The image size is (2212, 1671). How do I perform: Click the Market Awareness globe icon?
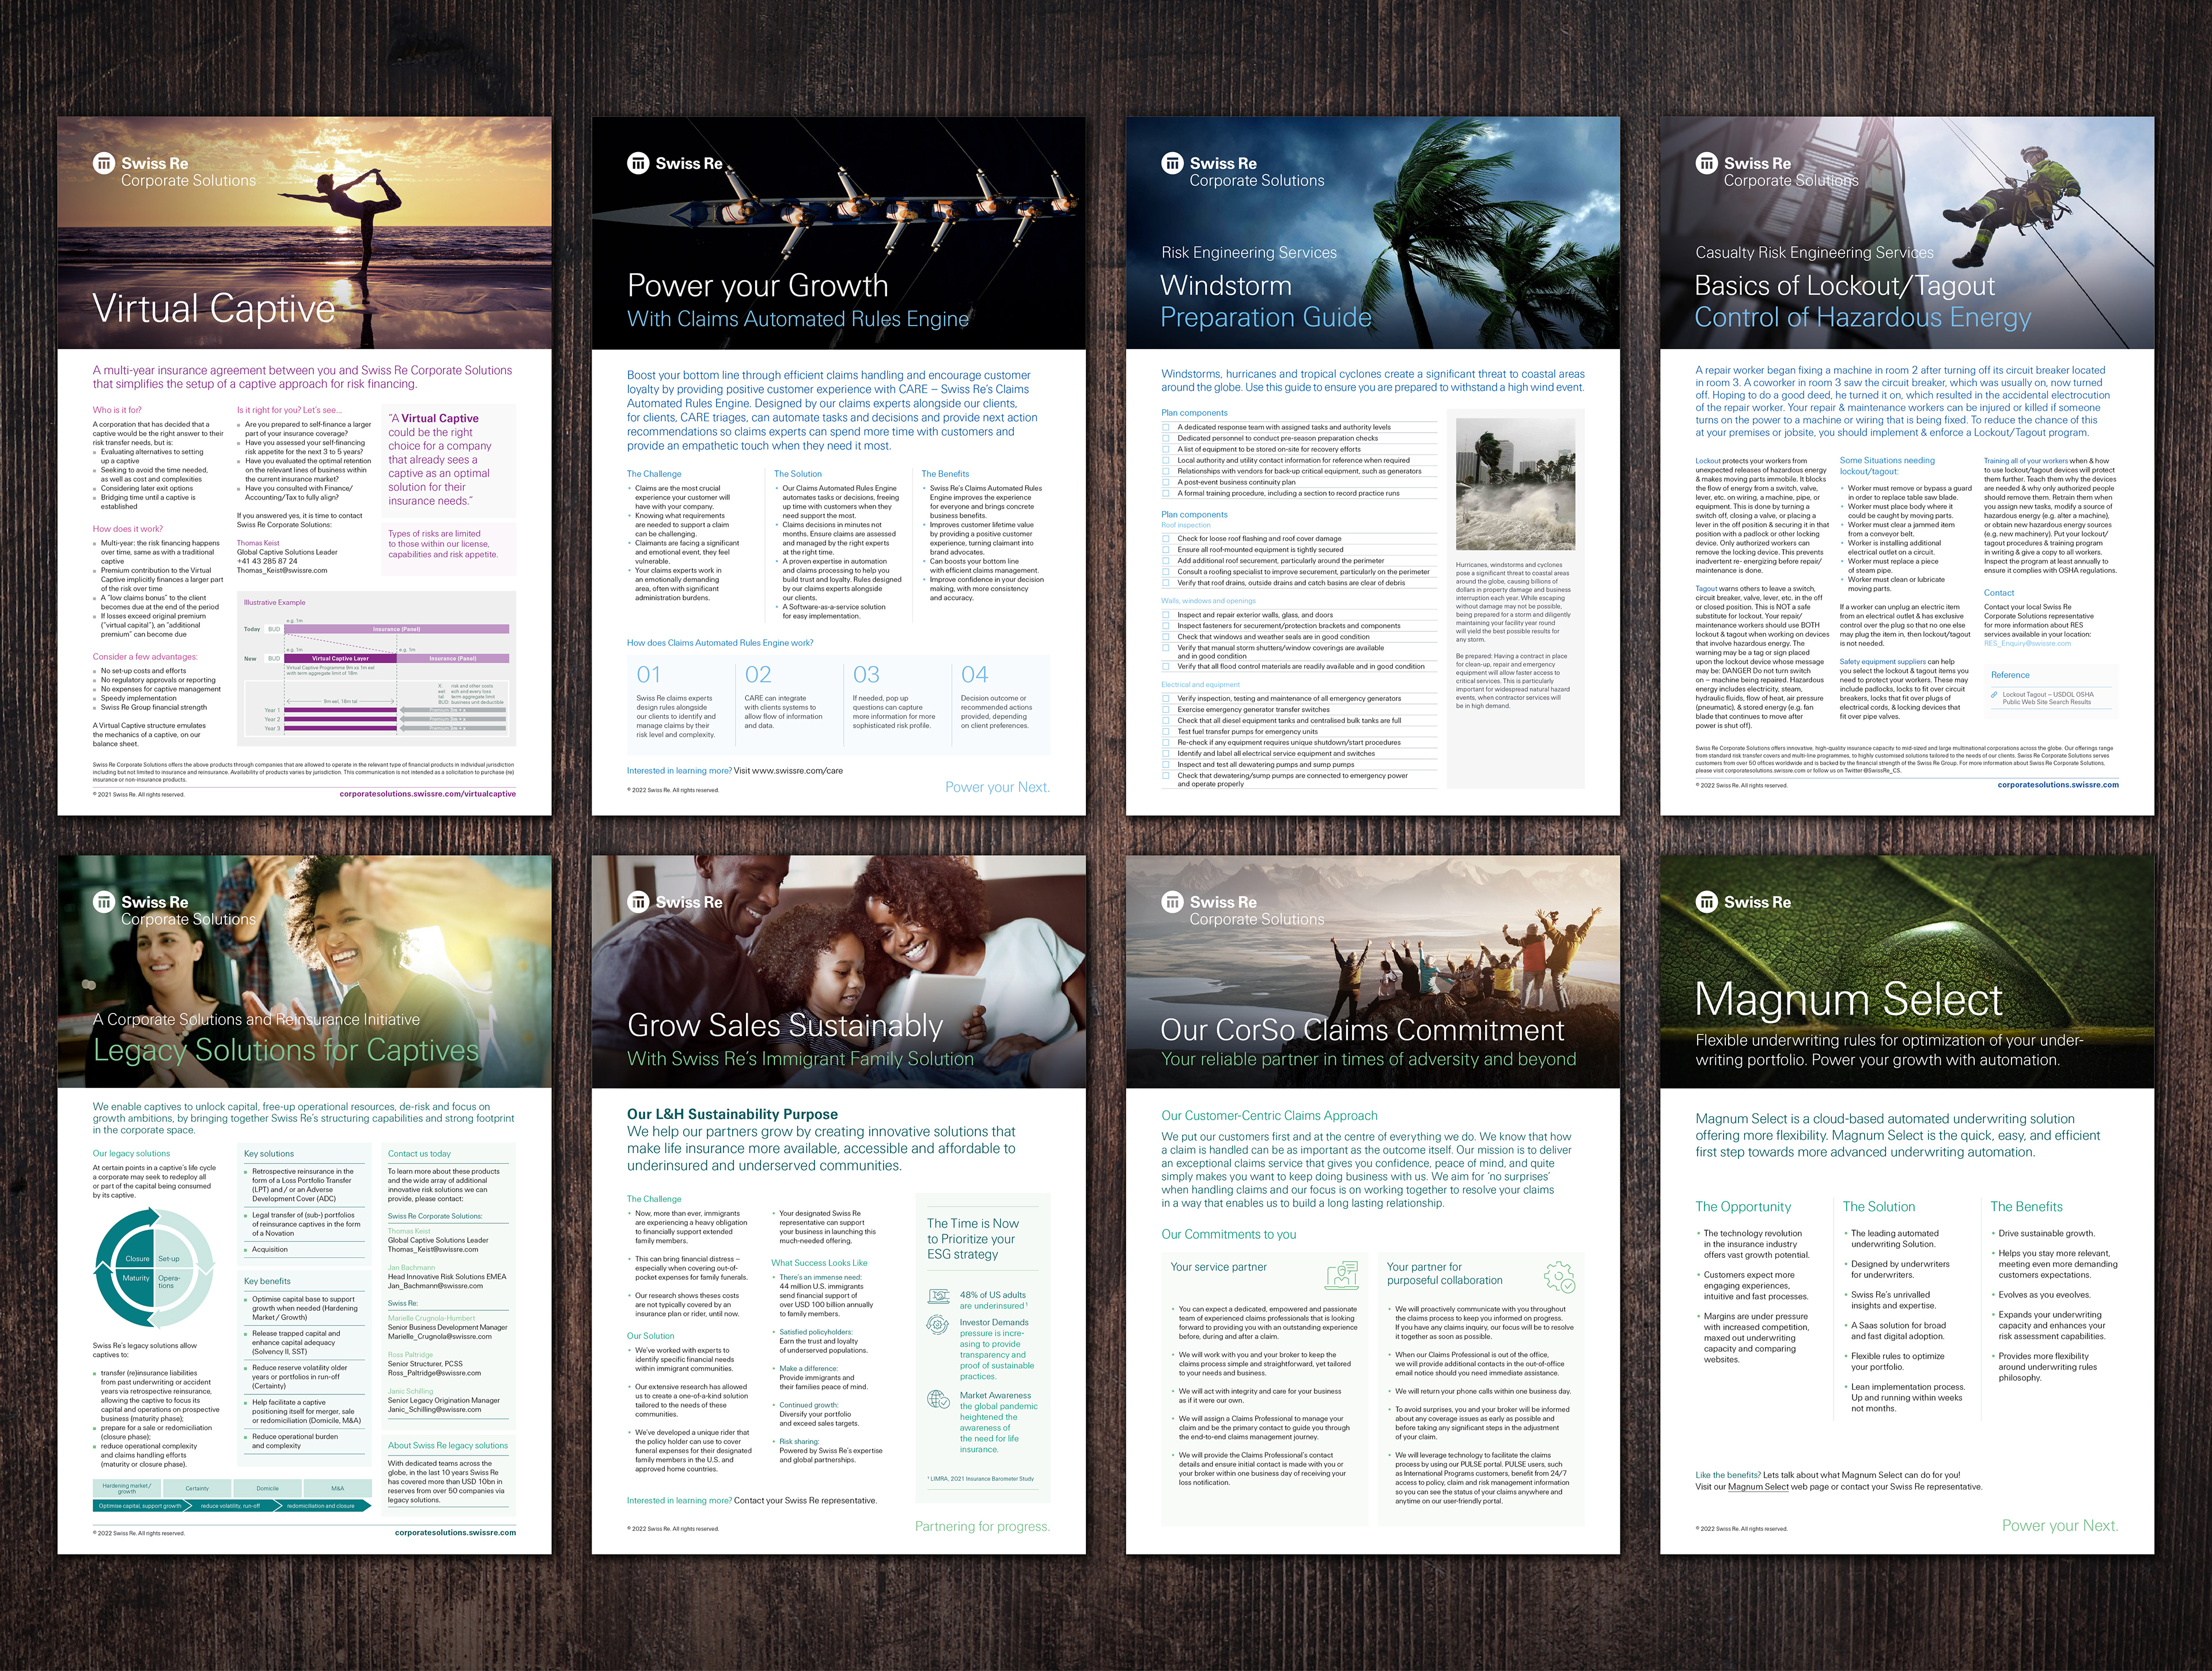pyautogui.click(x=938, y=1400)
